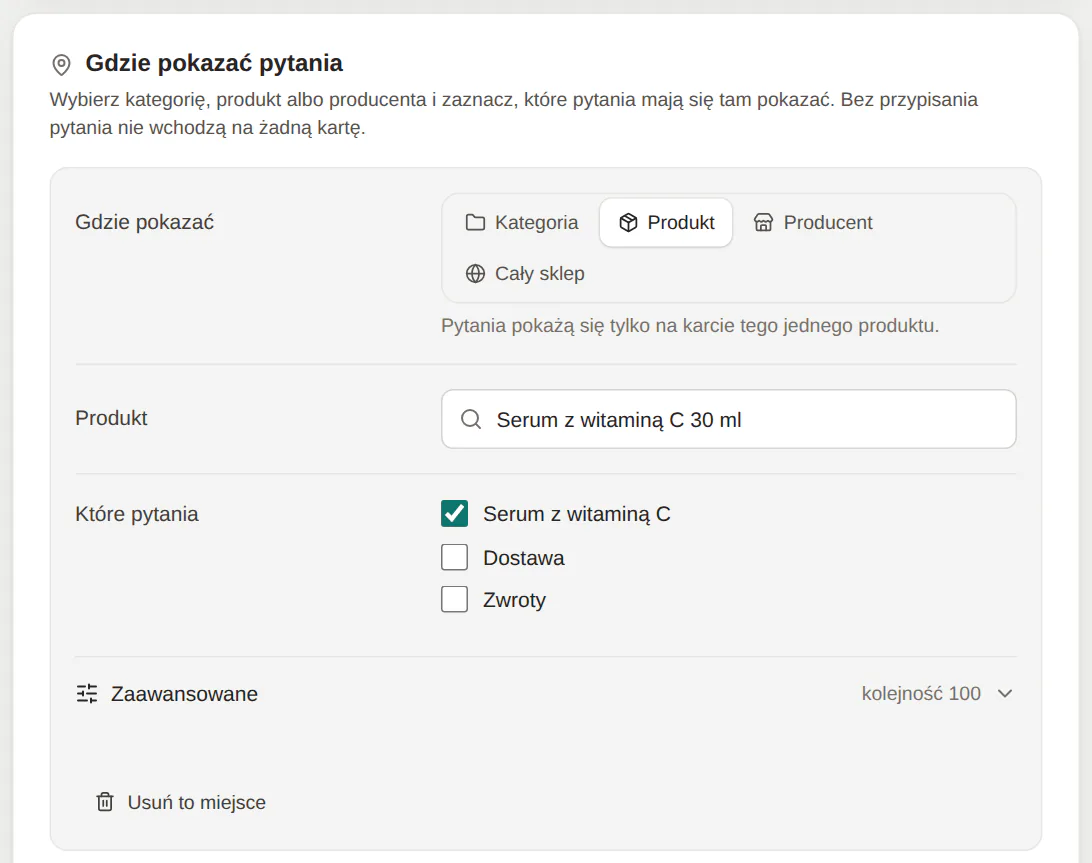Click the Dostawa checkbox label text
This screenshot has width=1092, height=863.
[524, 558]
